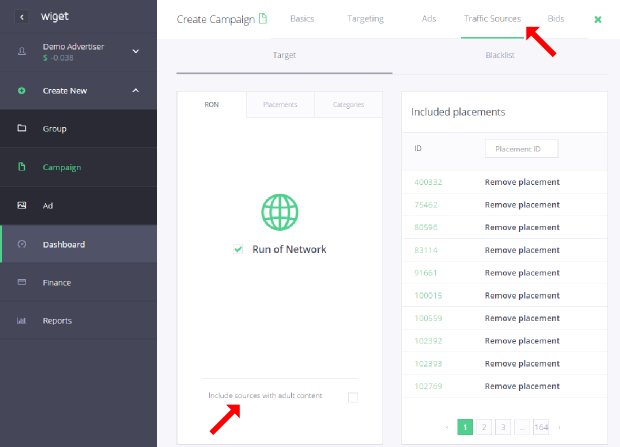Enable include sources with adult content

point(352,397)
